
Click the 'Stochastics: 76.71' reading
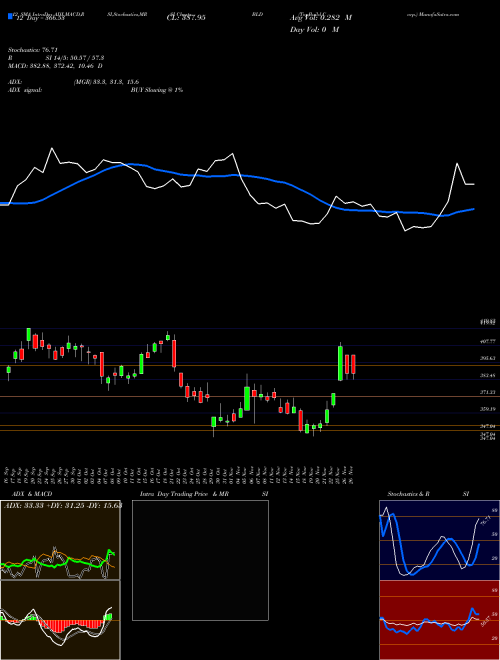pyautogui.click(x=32, y=50)
